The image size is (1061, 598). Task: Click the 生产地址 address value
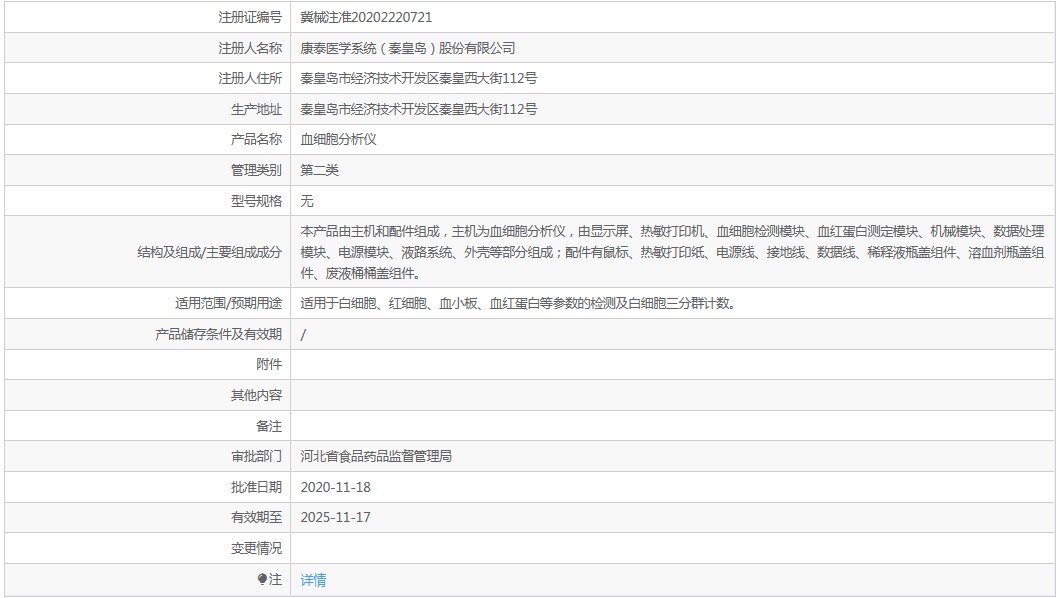(x=418, y=109)
